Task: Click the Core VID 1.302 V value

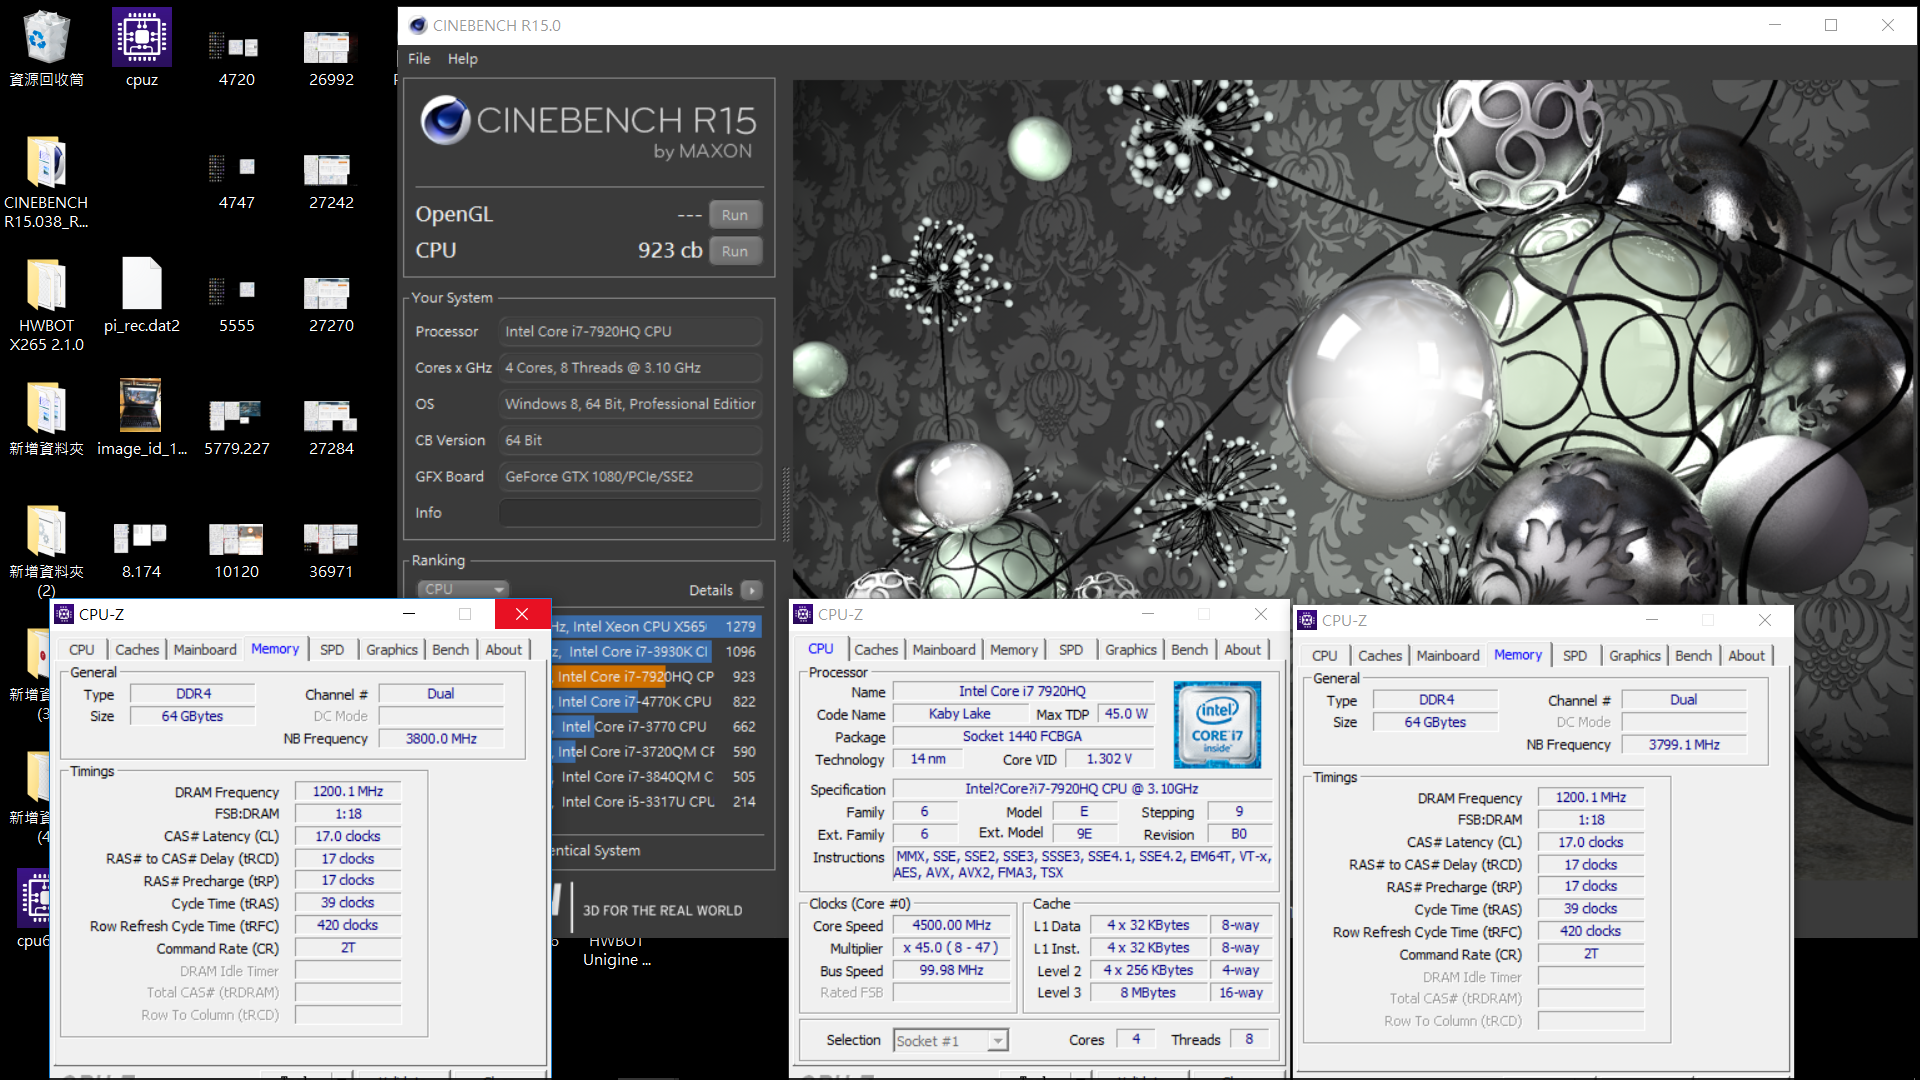Action: pyautogui.click(x=1109, y=759)
